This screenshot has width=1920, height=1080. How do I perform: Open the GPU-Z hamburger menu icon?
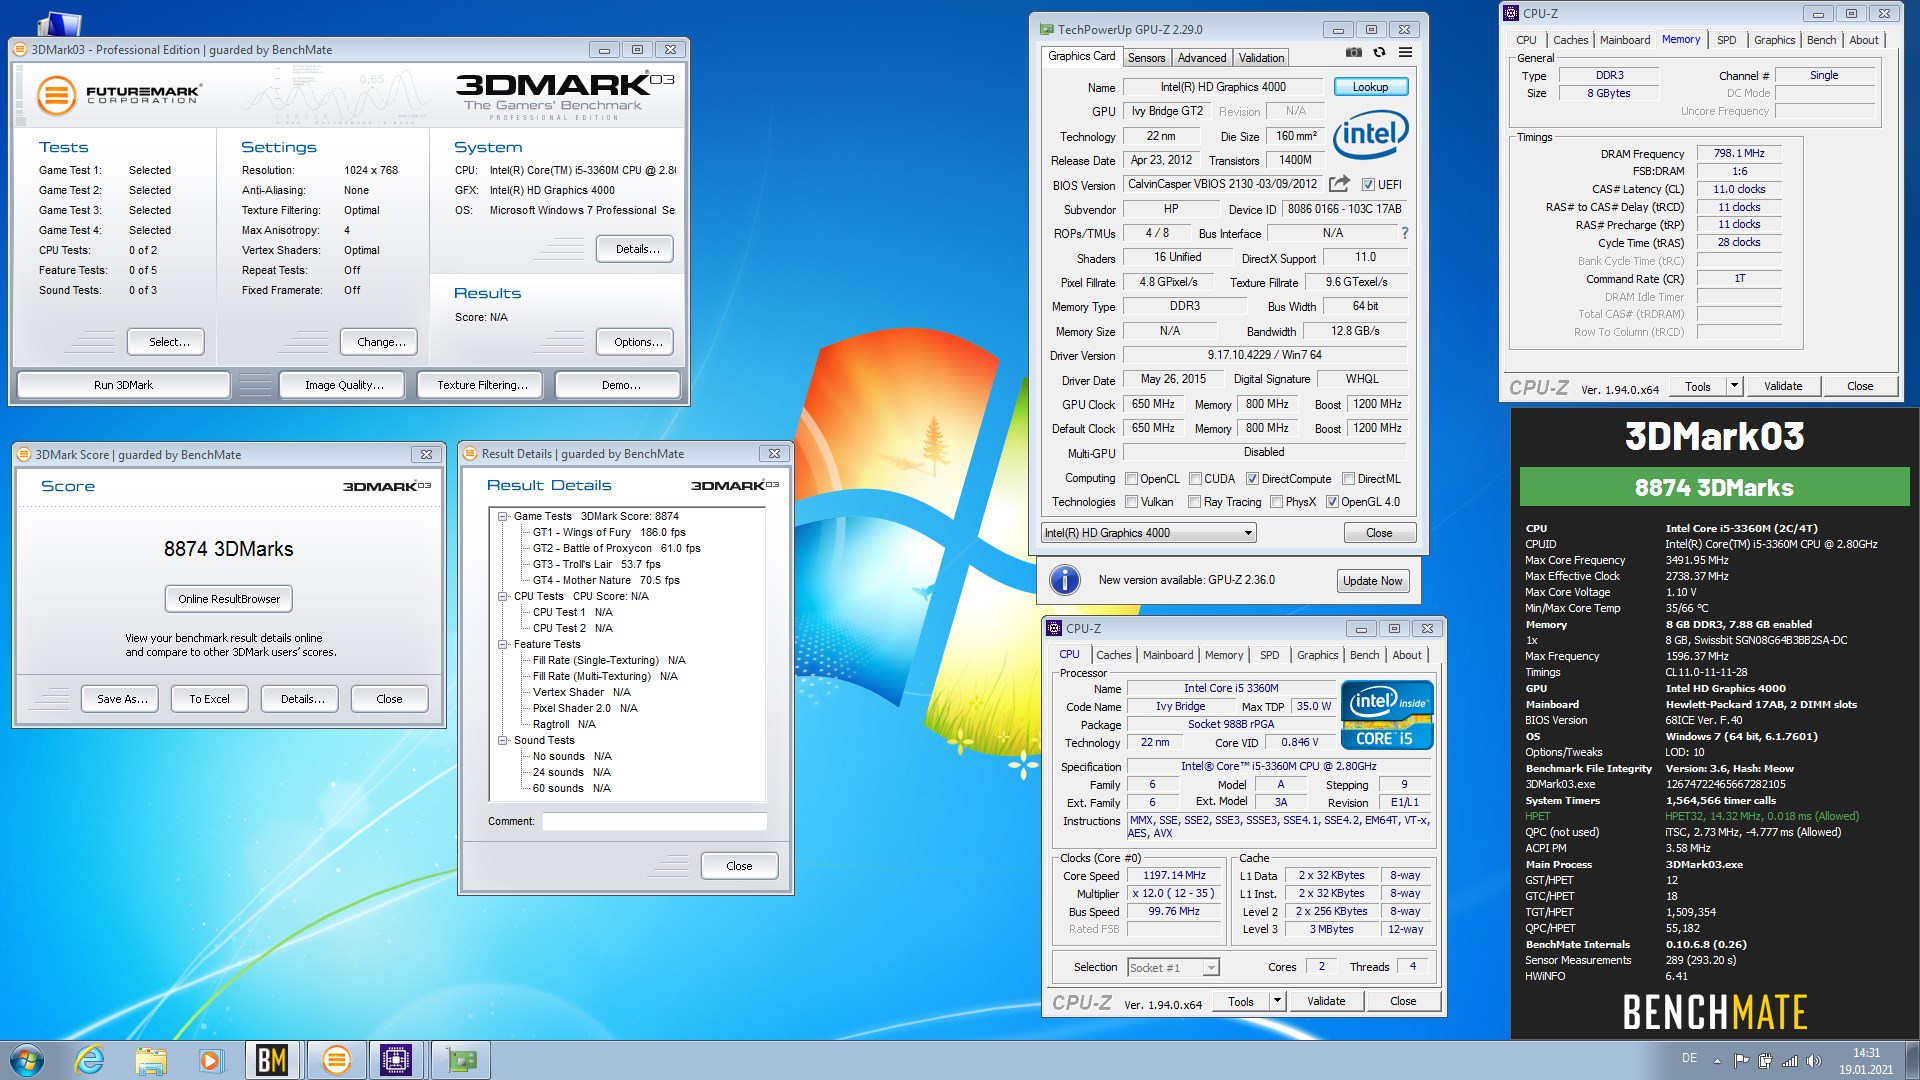(1405, 53)
